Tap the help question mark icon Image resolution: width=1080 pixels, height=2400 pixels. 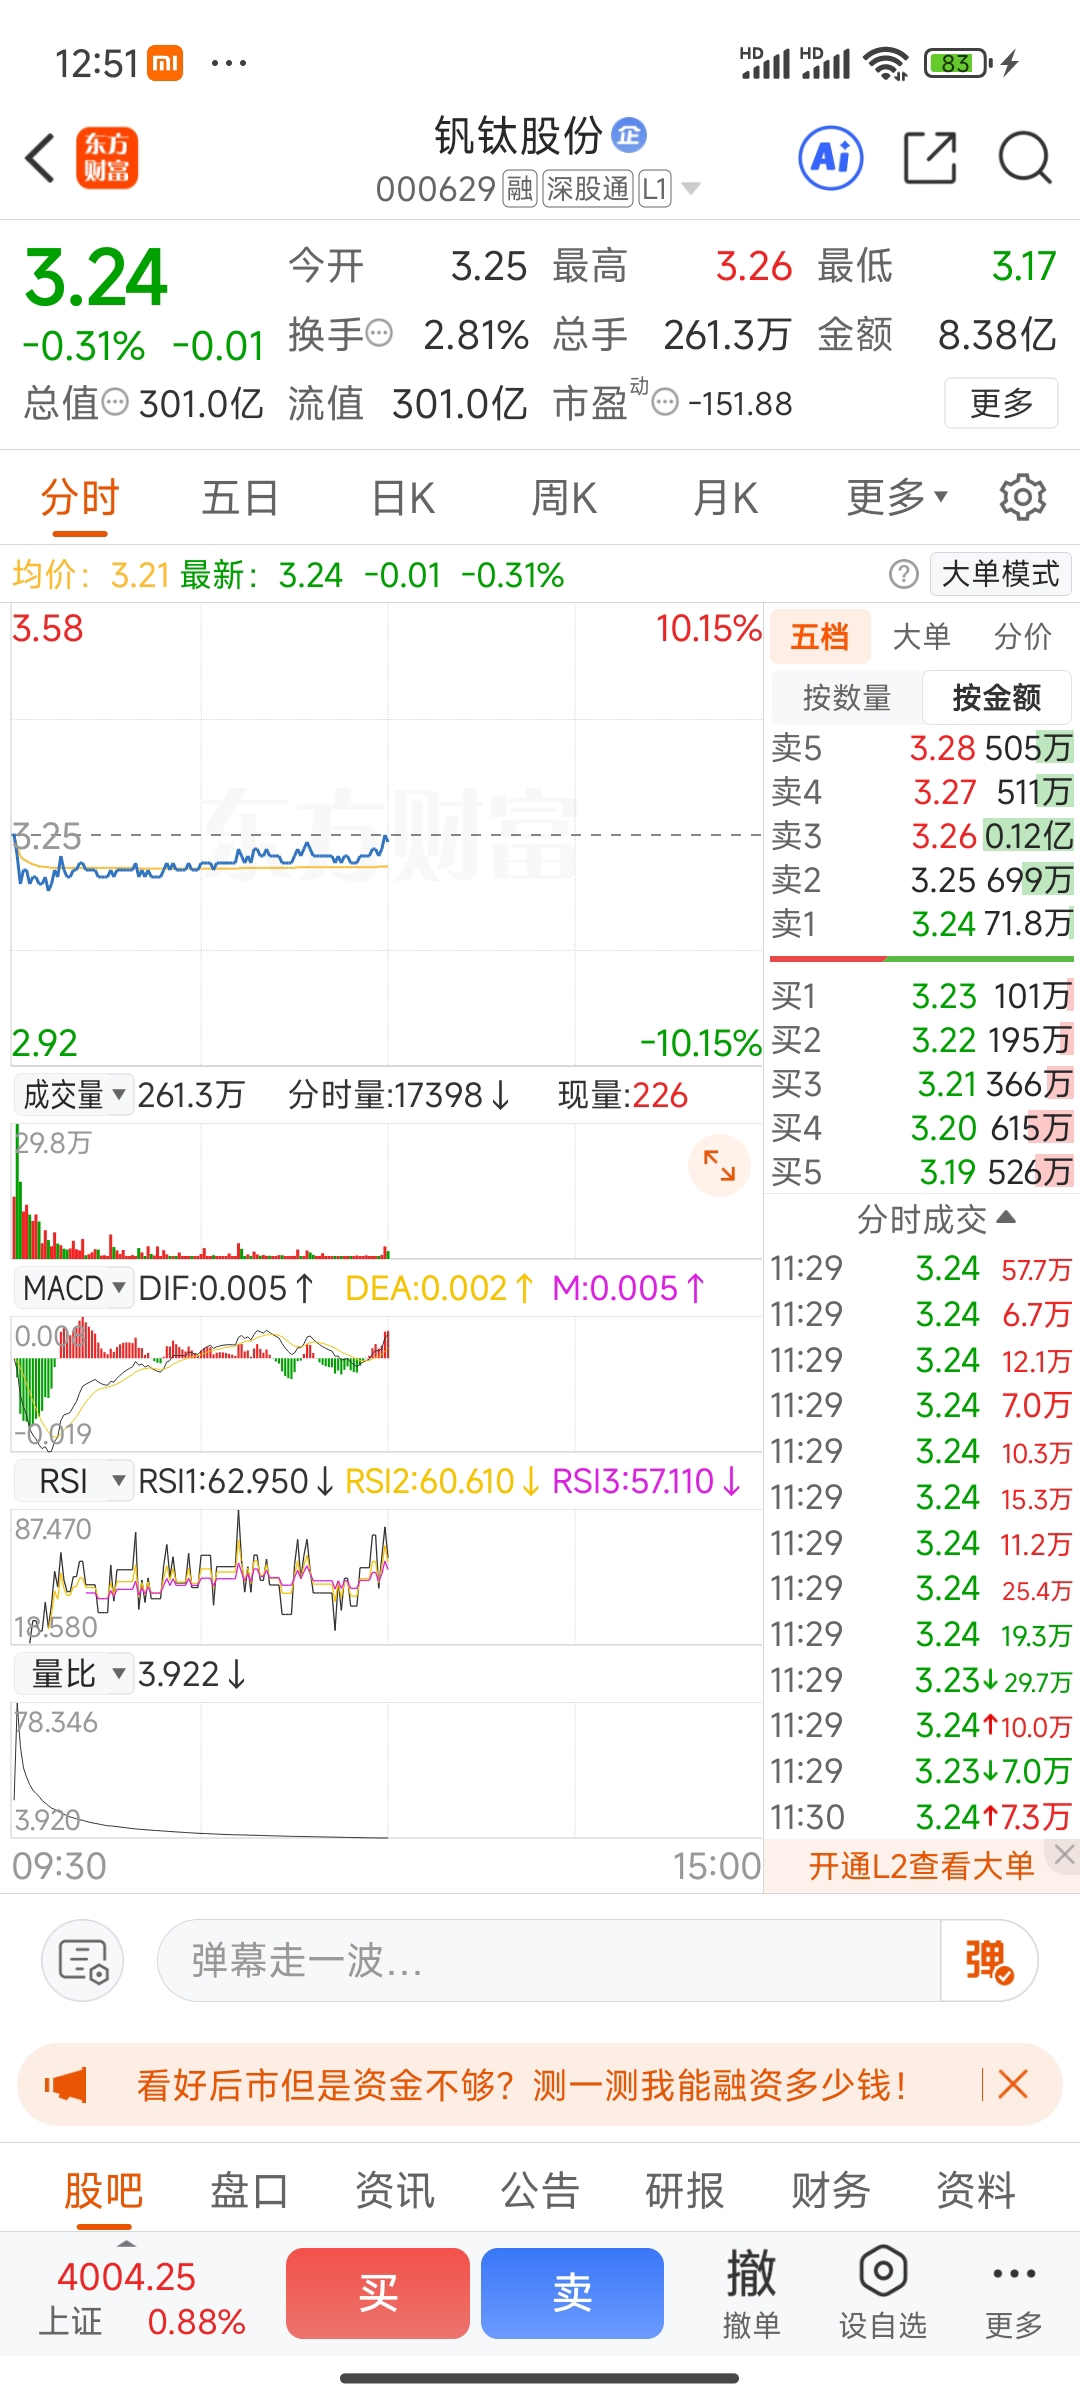tap(903, 574)
